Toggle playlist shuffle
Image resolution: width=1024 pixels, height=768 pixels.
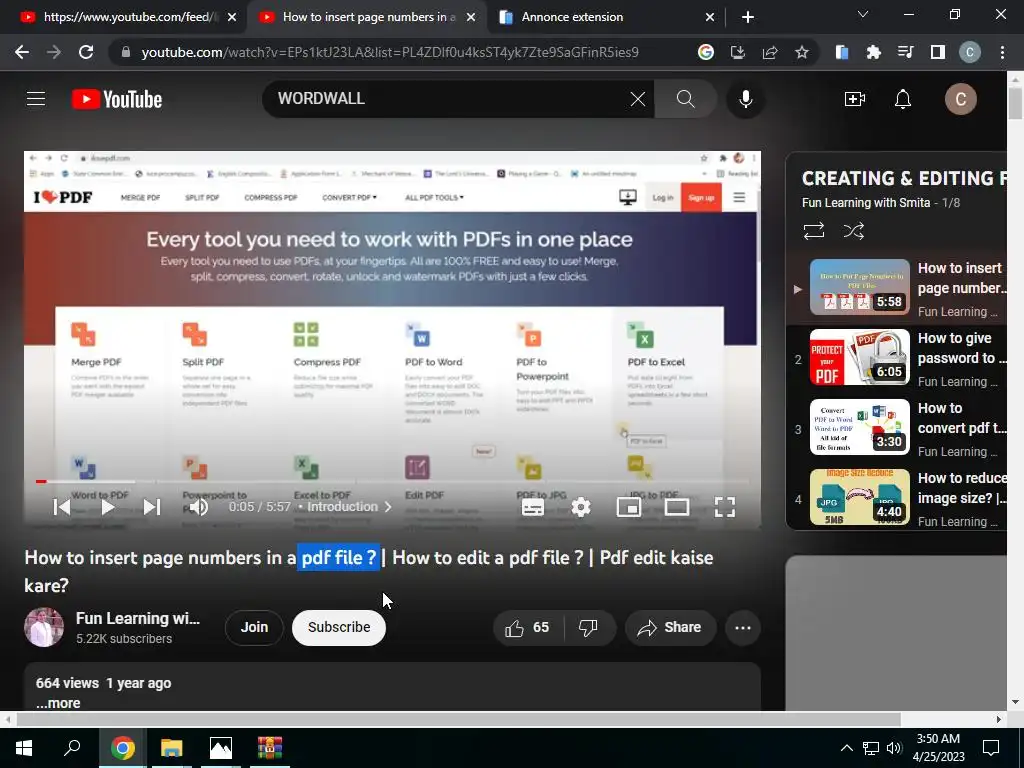[853, 231]
